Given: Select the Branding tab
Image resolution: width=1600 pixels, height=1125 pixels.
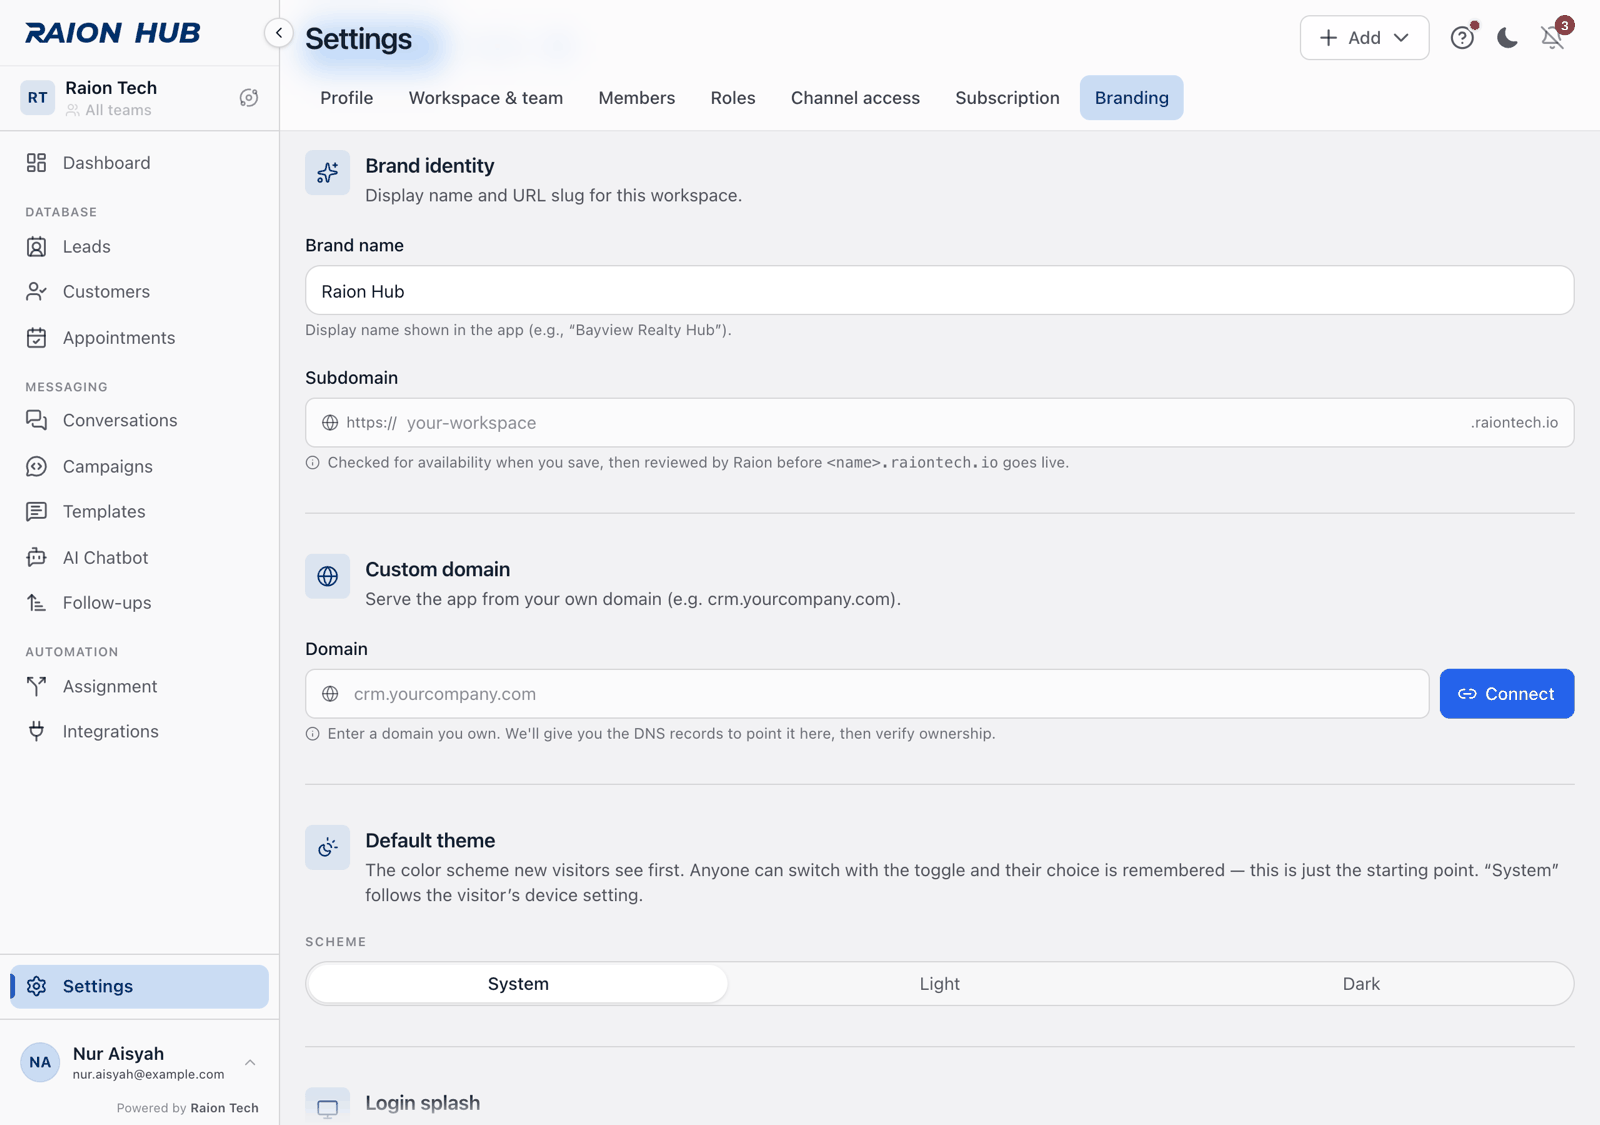Looking at the screenshot, I should click(1131, 98).
